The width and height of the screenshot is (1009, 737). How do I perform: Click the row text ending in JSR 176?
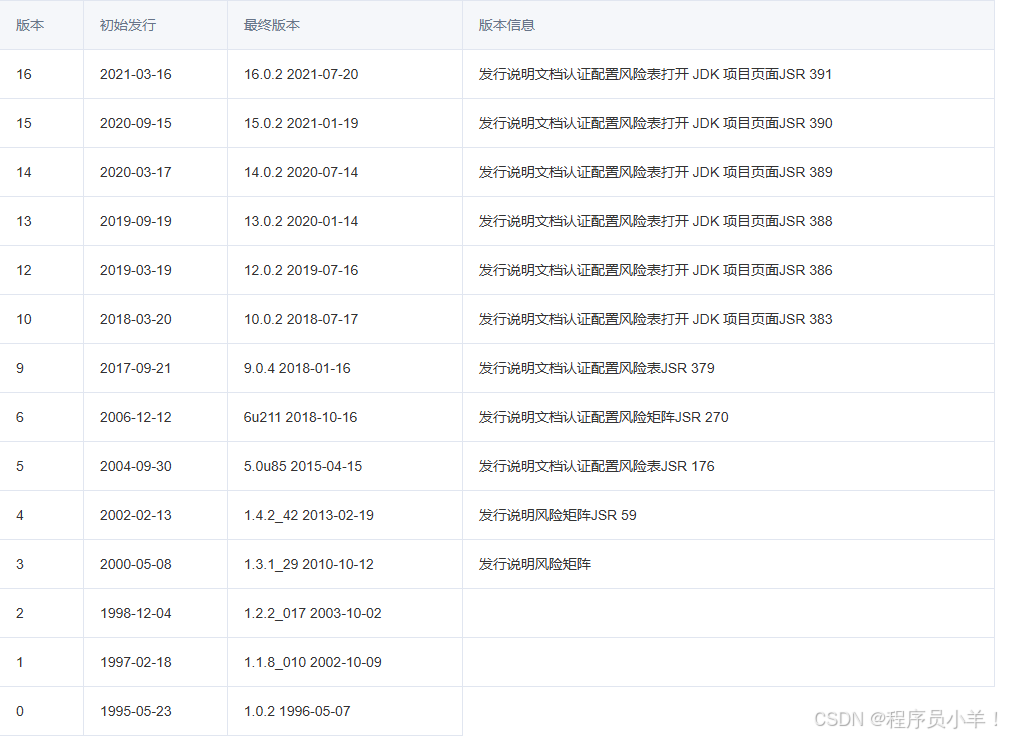[597, 465]
